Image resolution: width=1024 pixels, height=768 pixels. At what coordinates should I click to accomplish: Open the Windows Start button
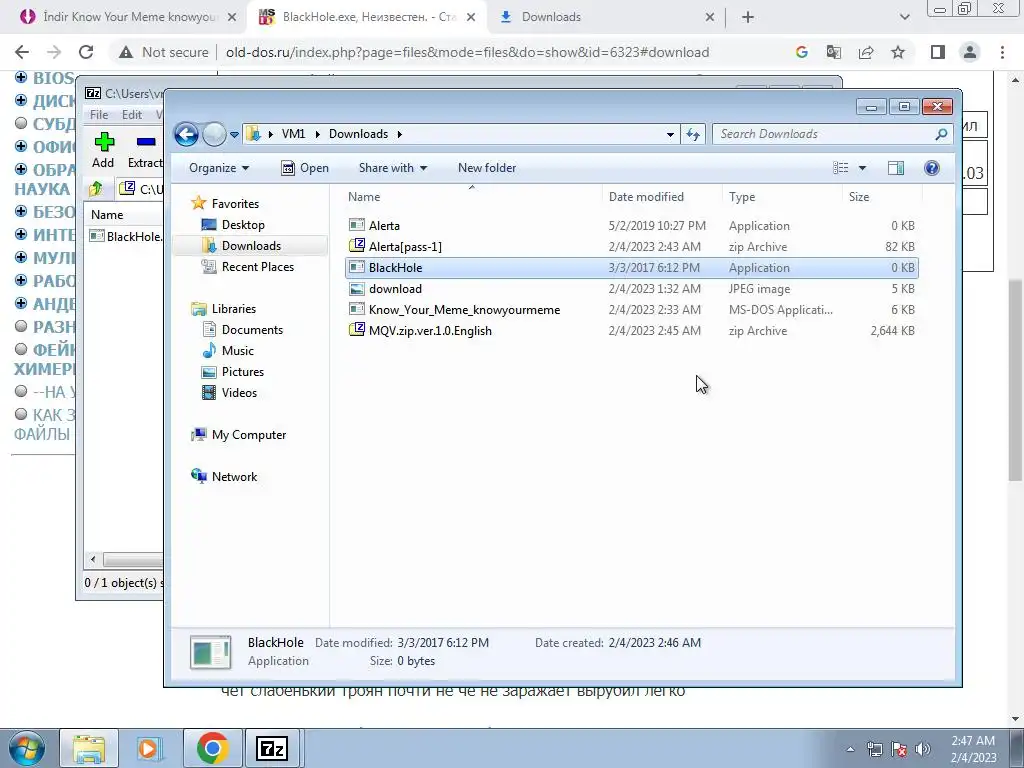tap(27, 748)
